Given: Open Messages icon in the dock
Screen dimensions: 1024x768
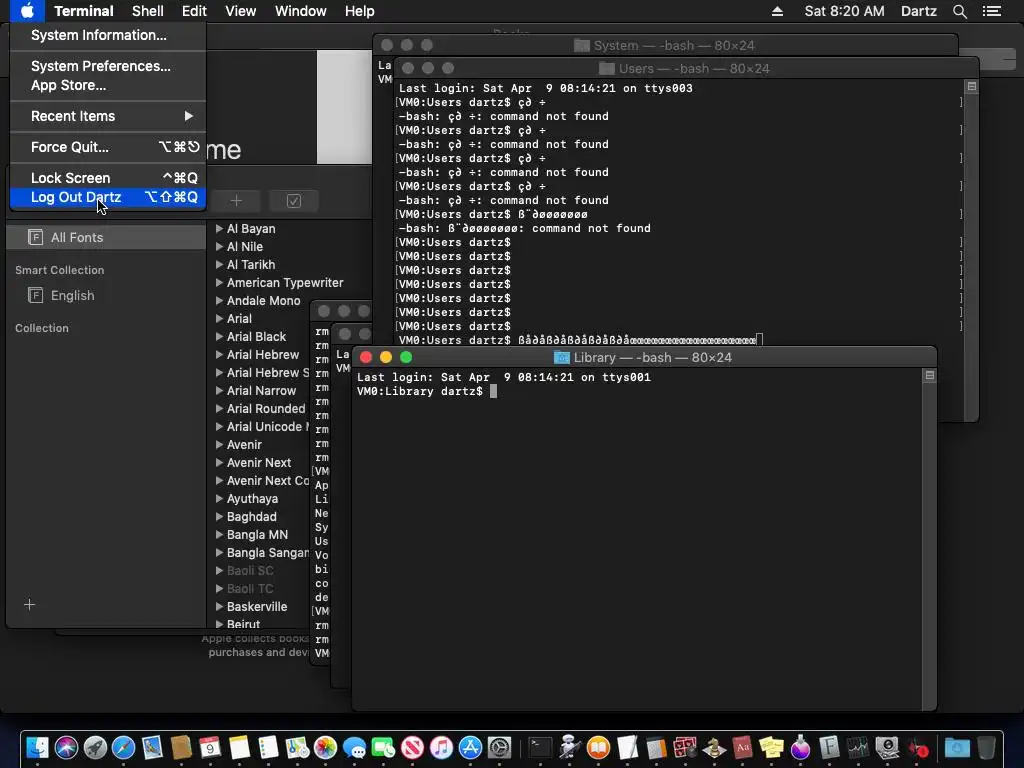Looking at the screenshot, I should pos(355,748).
